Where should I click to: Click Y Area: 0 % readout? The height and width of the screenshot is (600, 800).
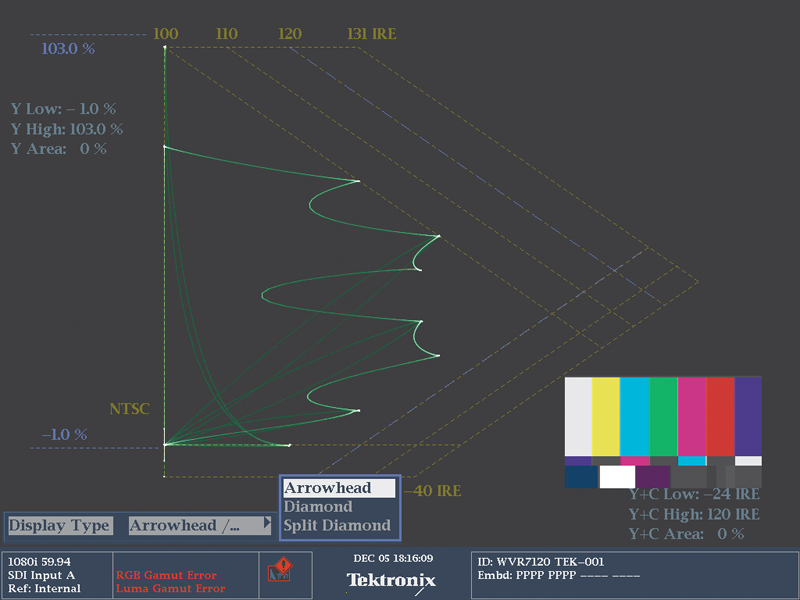(x=59, y=148)
